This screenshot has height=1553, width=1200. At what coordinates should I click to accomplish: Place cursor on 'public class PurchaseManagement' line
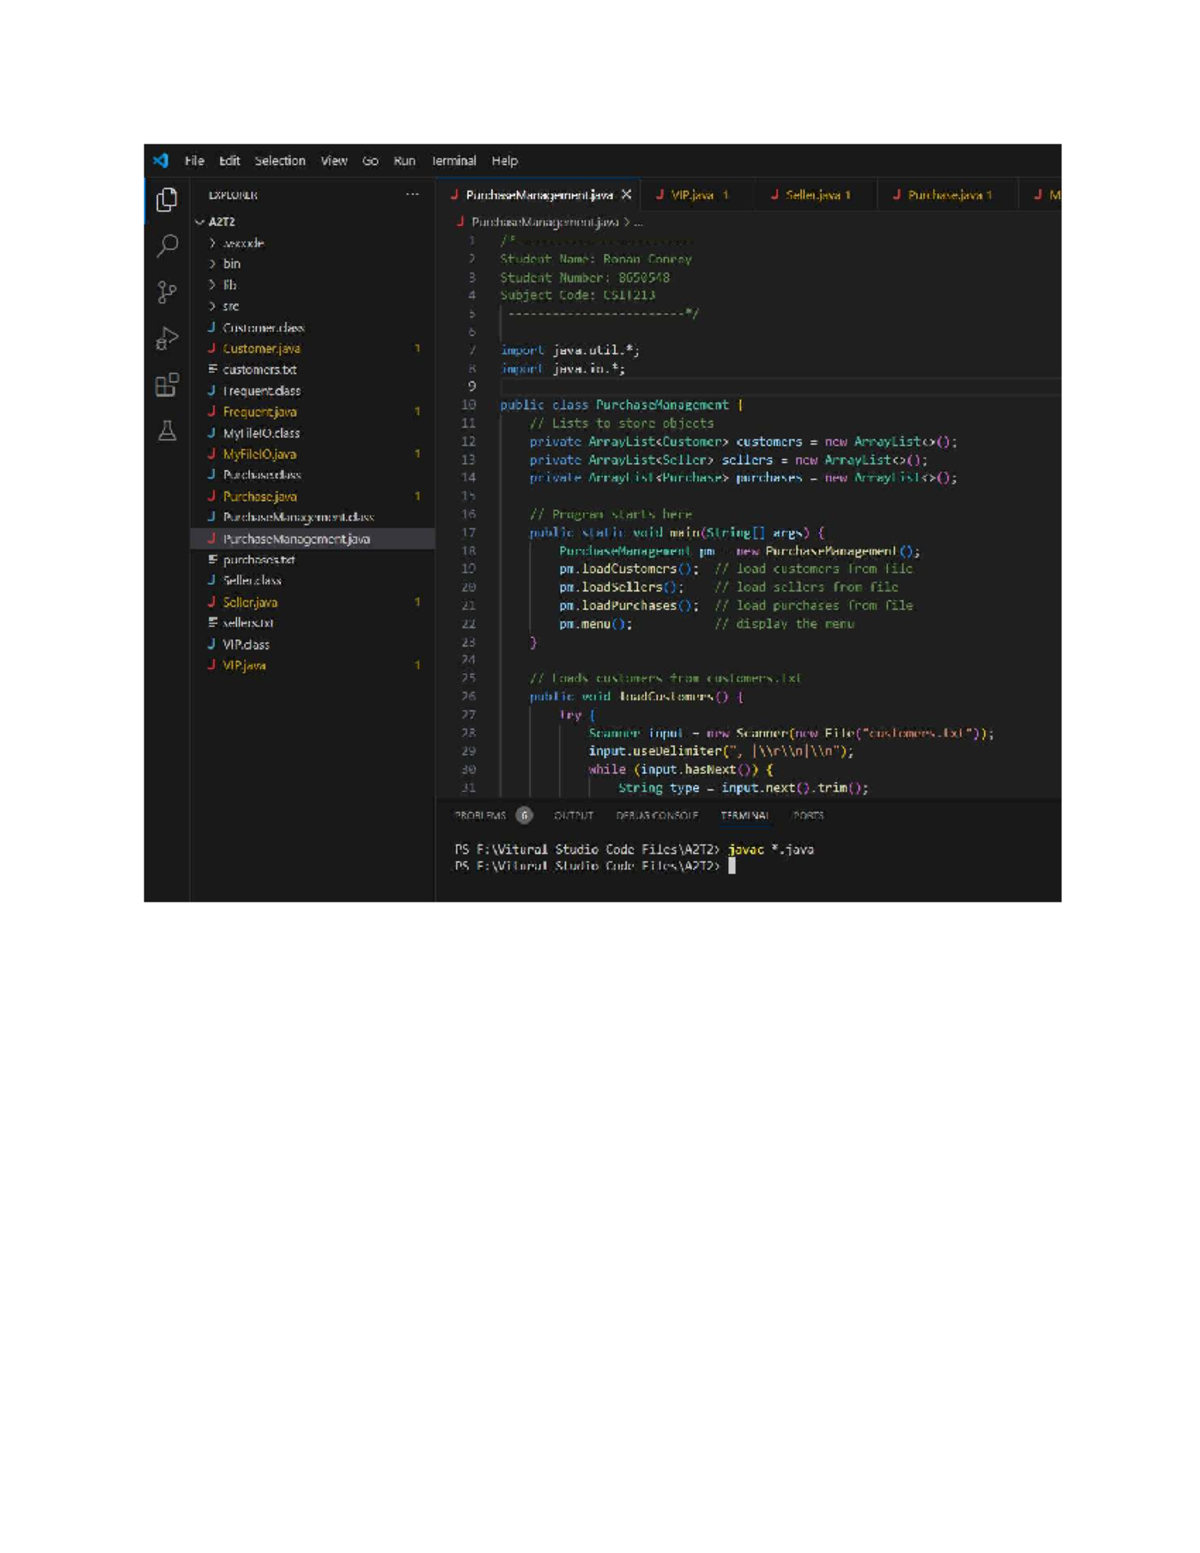click(x=621, y=405)
